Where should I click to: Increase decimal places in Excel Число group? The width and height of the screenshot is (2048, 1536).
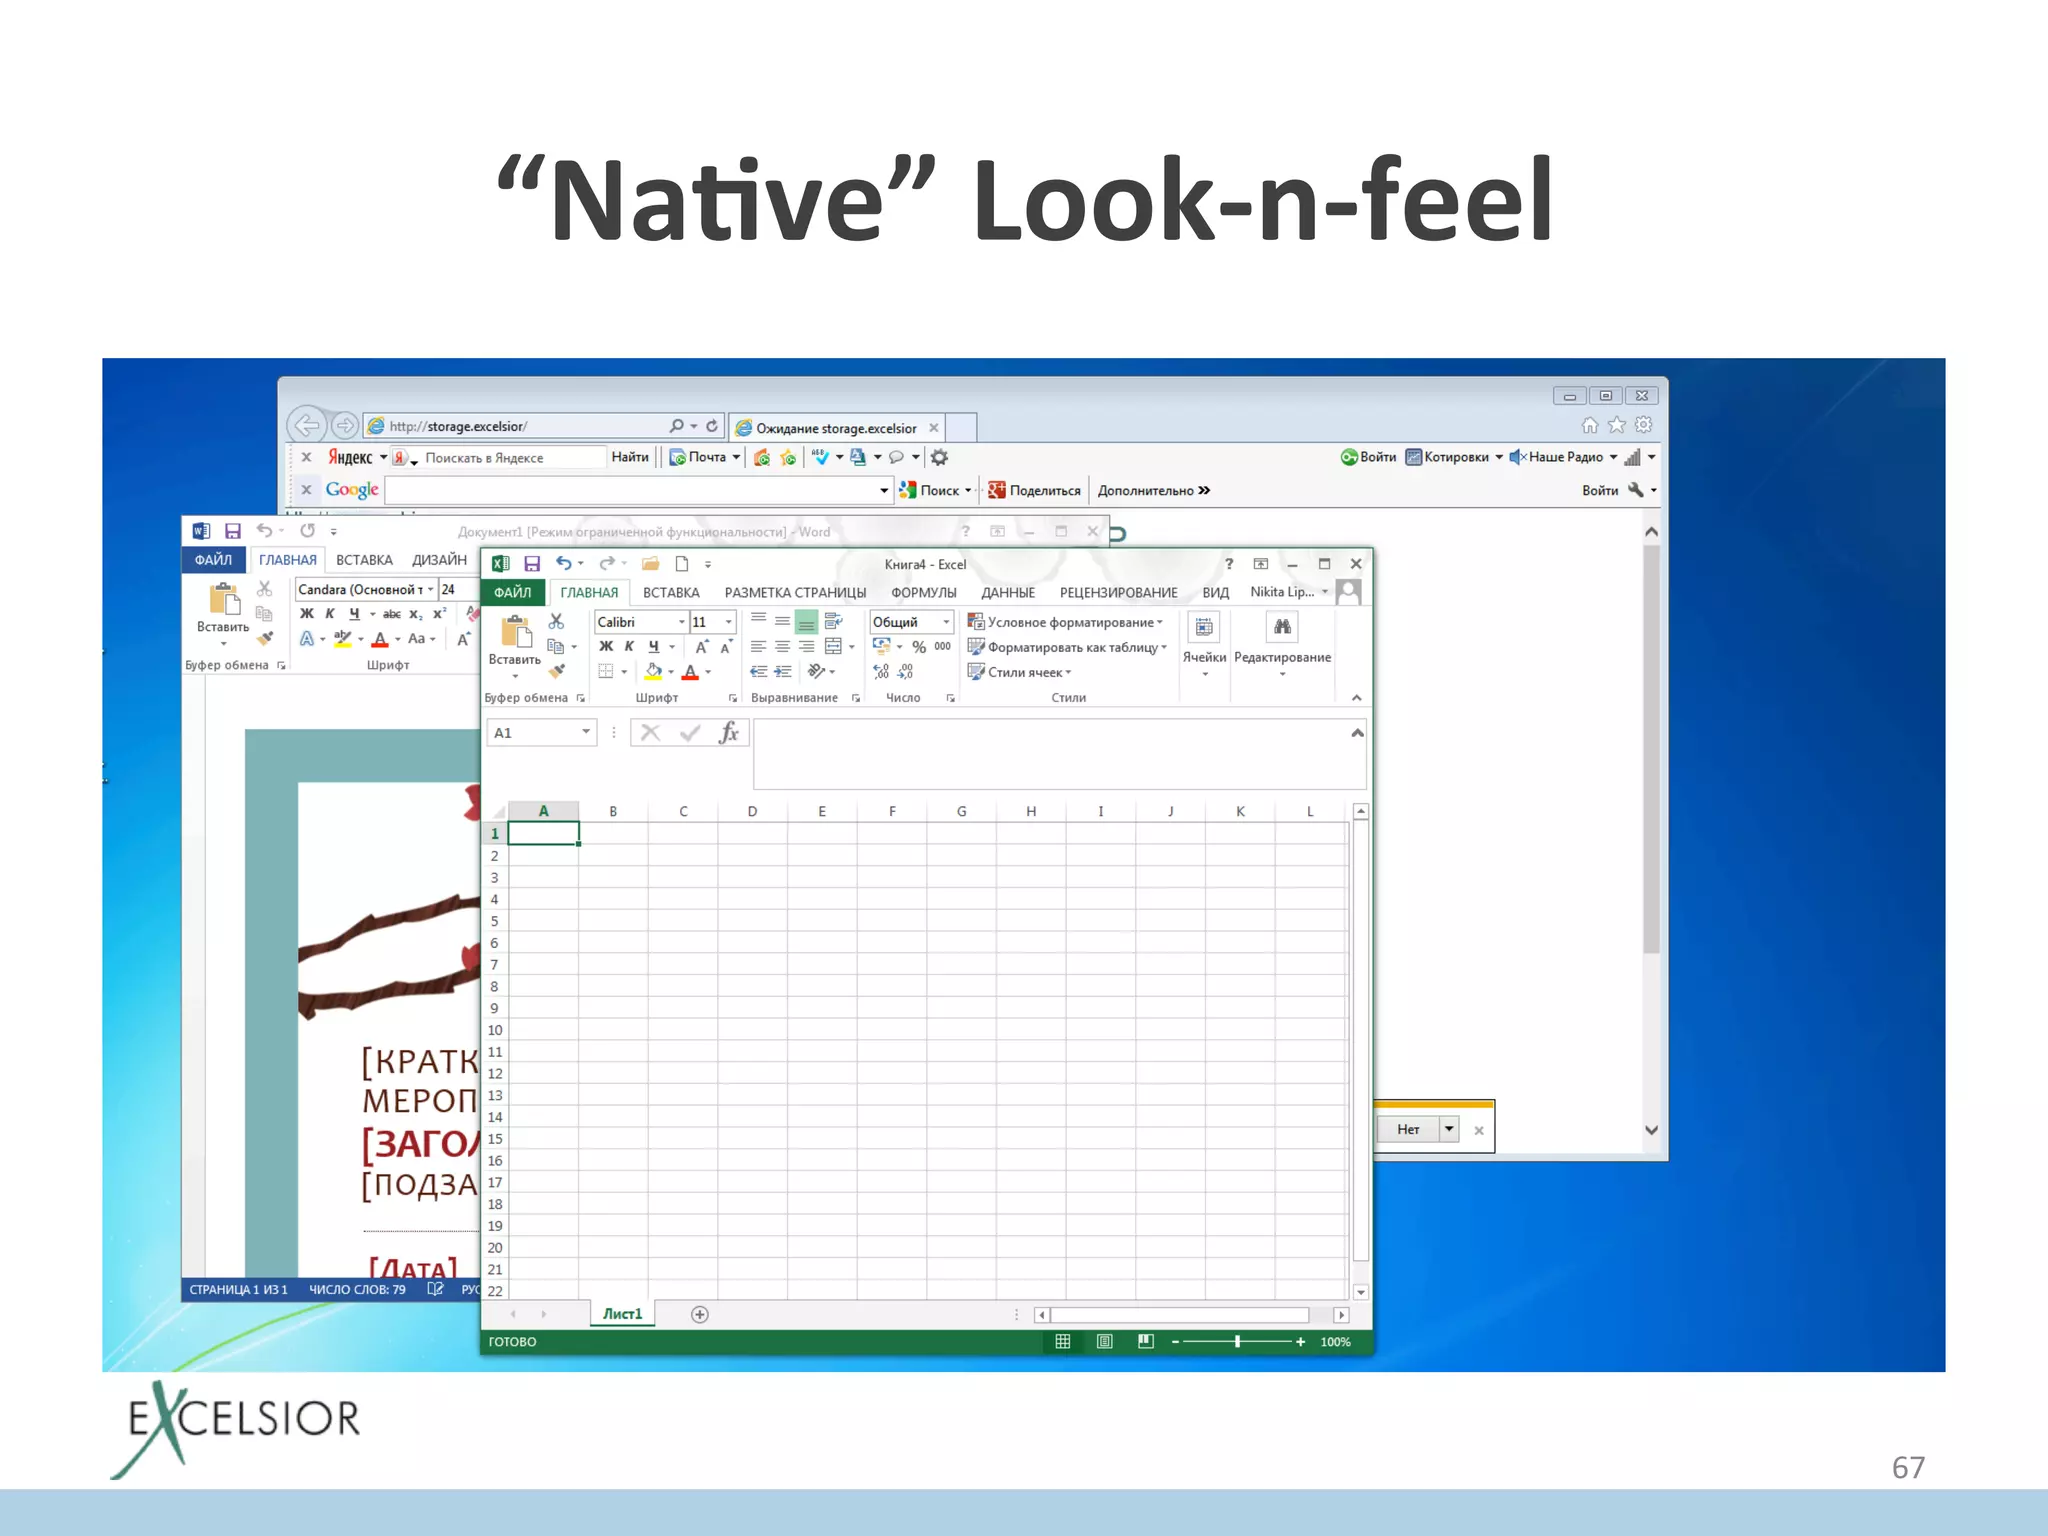tap(880, 672)
